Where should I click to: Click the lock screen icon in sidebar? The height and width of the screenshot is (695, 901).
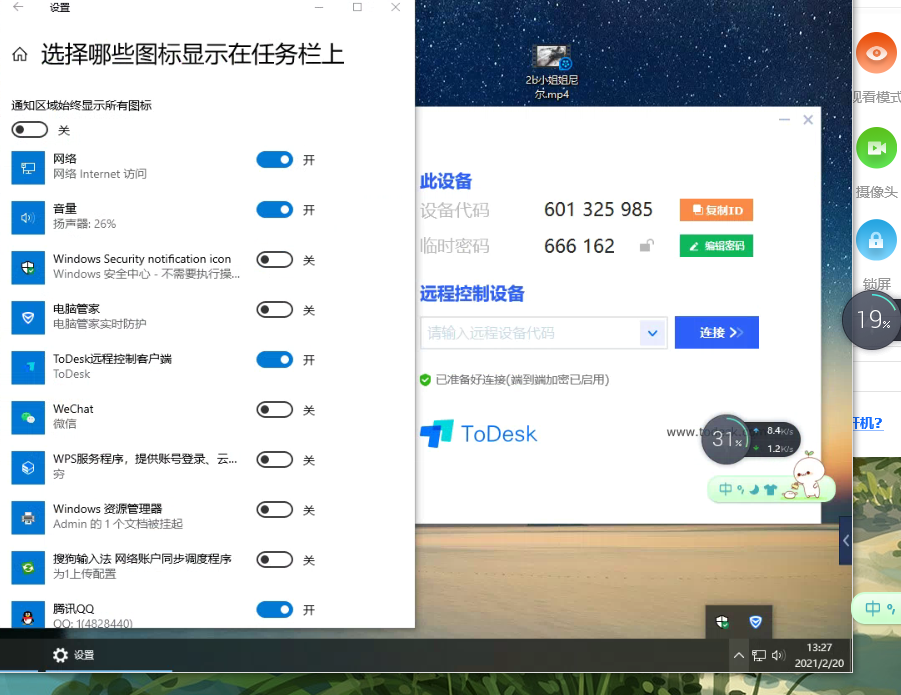click(876, 240)
